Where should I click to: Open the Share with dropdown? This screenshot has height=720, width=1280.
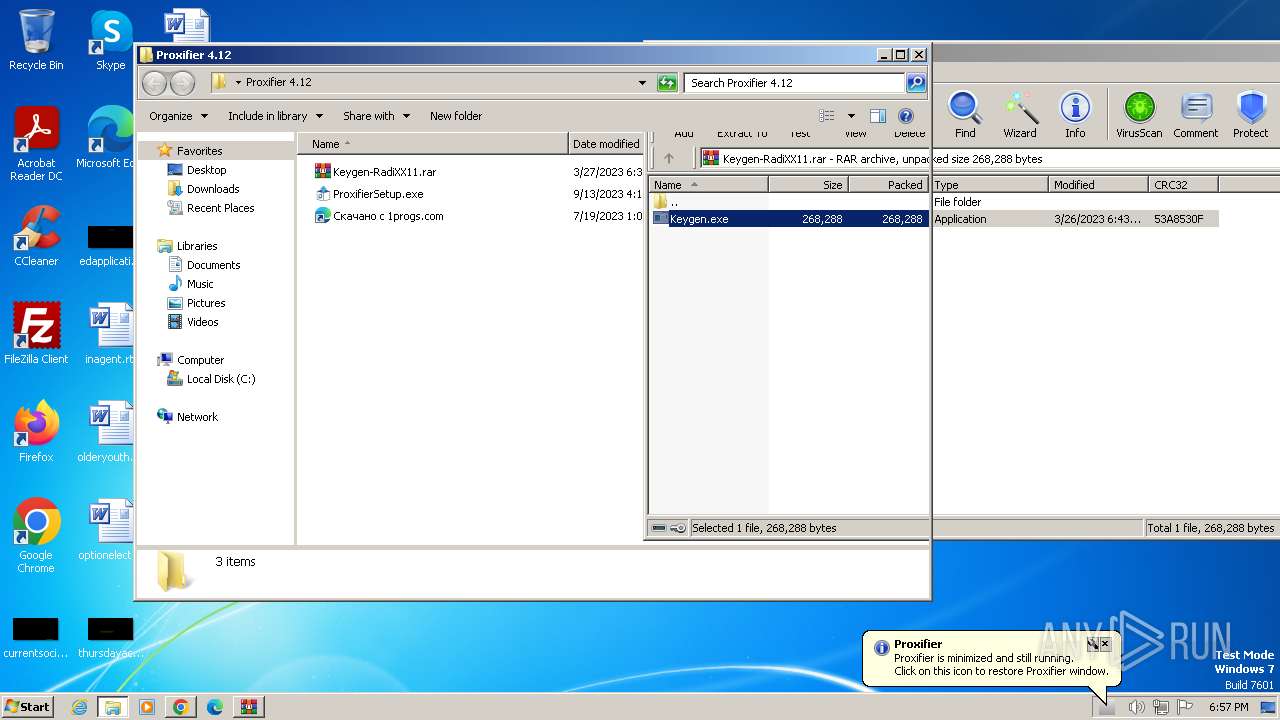pos(376,116)
